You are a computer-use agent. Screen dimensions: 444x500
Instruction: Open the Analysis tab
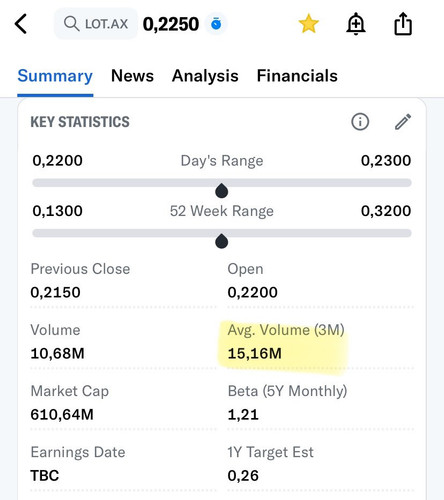click(205, 76)
